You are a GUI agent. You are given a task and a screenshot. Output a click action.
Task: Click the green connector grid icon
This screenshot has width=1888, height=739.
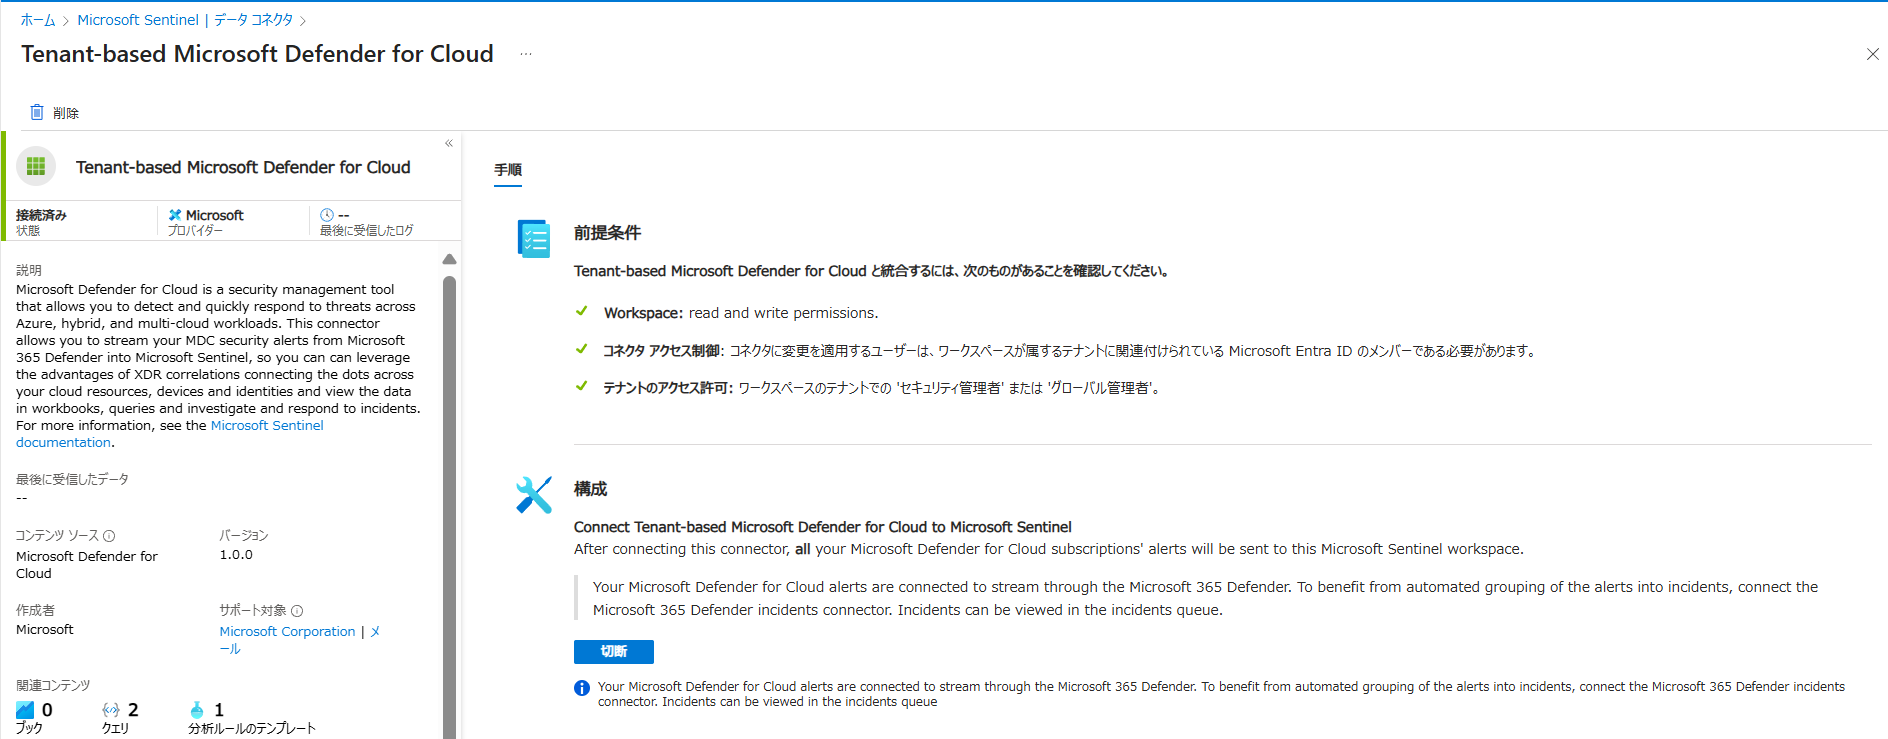[36, 167]
